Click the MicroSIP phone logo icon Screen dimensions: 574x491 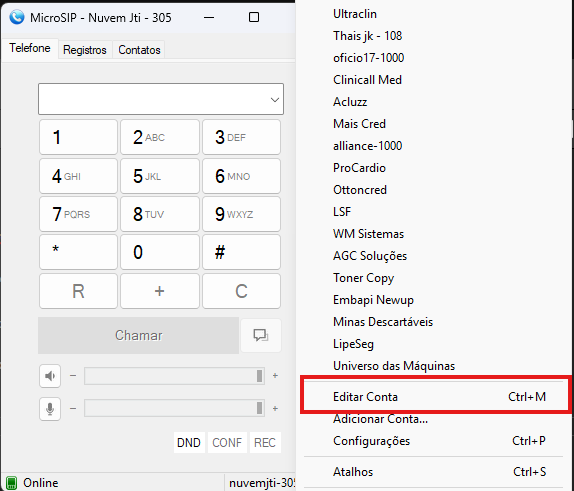16,17
